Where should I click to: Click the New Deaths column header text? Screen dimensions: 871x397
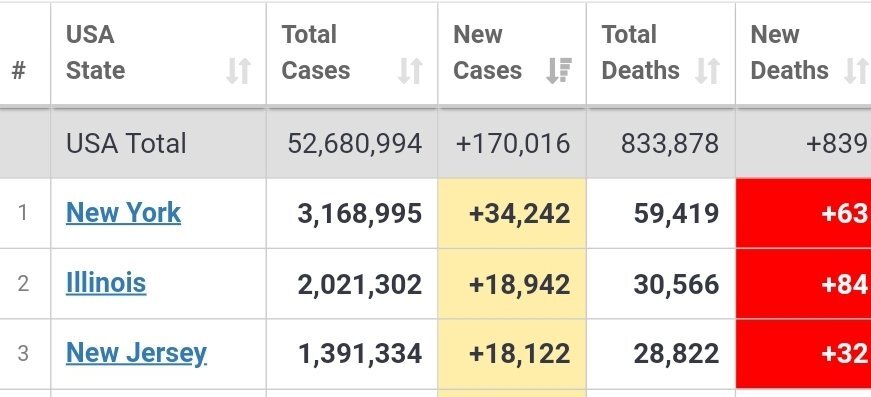(x=789, y=52)
